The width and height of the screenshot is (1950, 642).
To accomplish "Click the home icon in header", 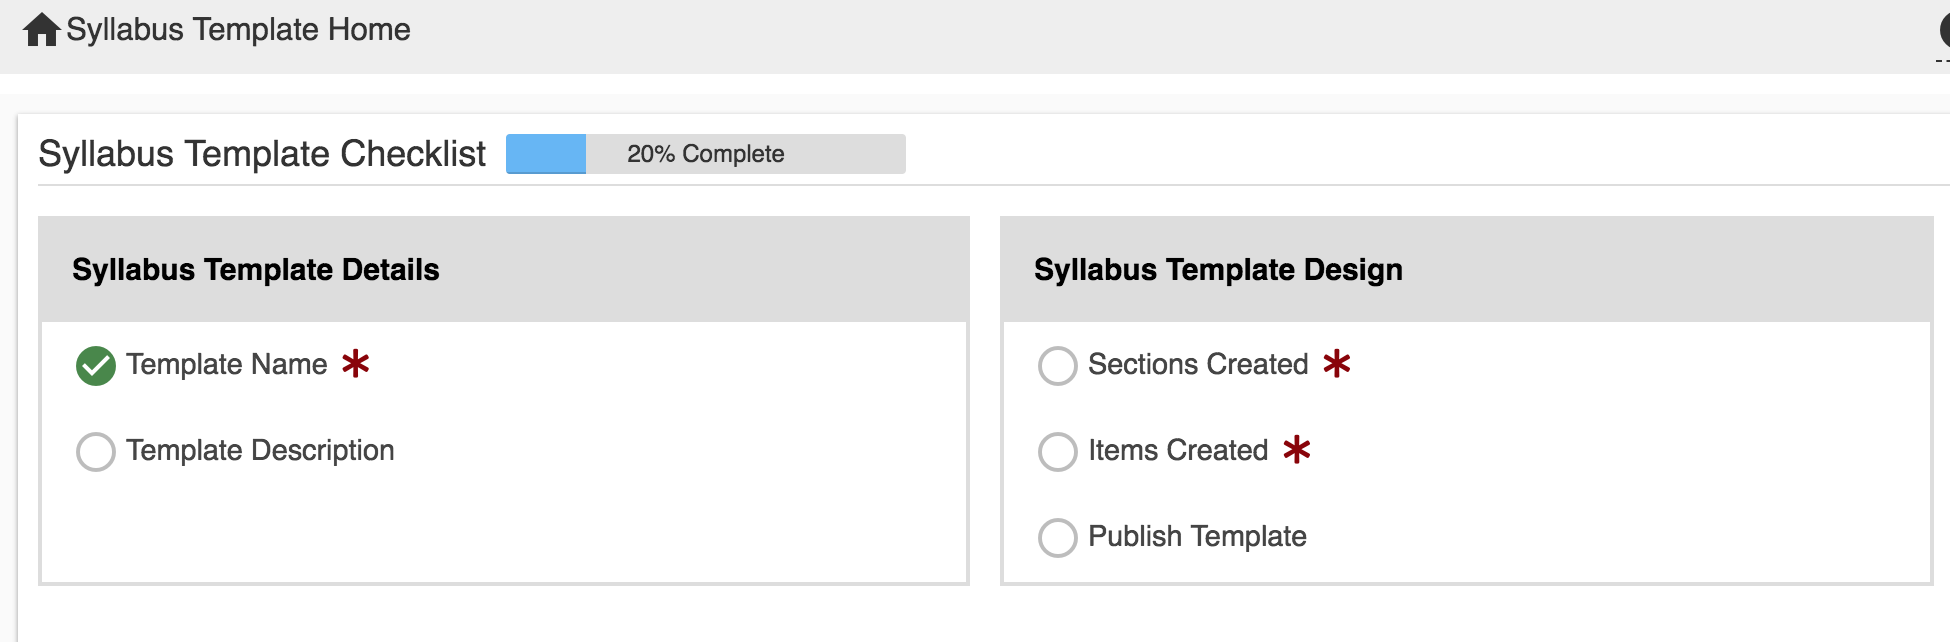I will [x=41, y=30].
